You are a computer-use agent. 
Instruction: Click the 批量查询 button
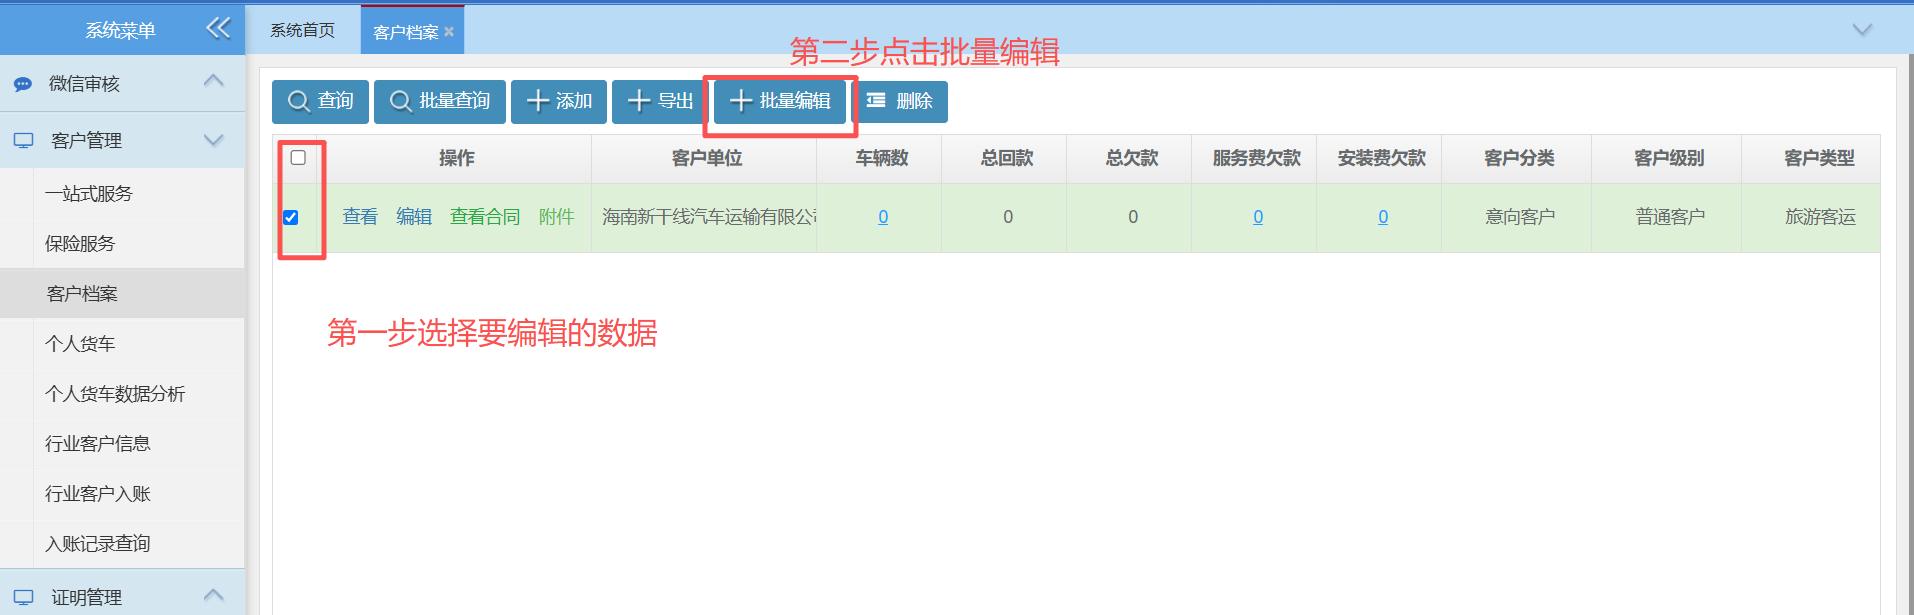[440, 101]
